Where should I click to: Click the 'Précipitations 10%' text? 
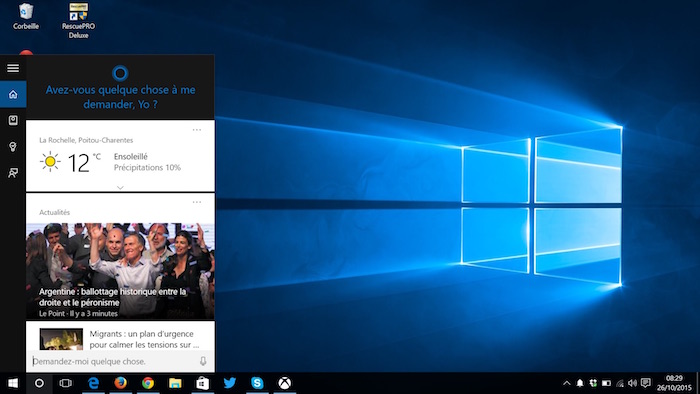coord(147,168)
